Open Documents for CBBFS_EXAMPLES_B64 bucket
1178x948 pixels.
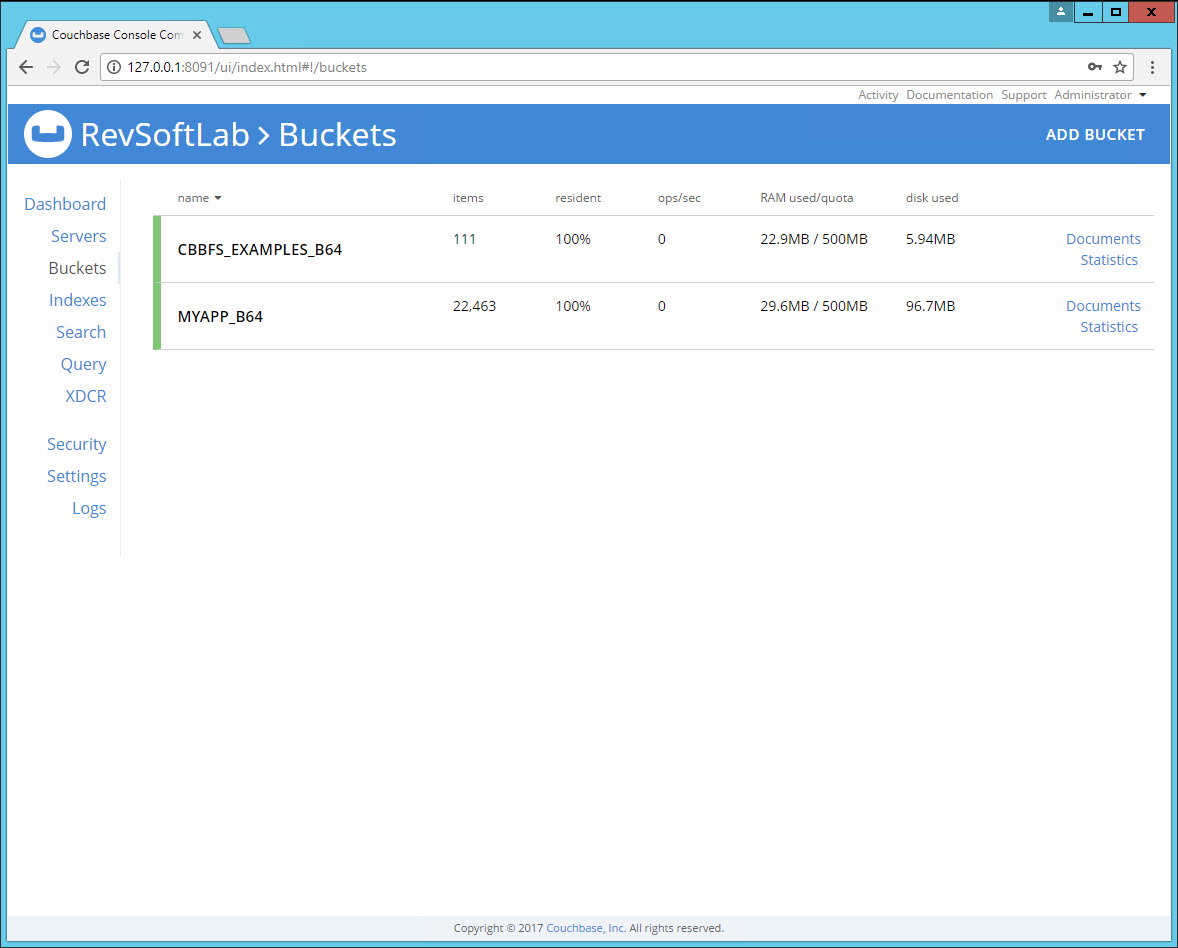point(1103,239)
